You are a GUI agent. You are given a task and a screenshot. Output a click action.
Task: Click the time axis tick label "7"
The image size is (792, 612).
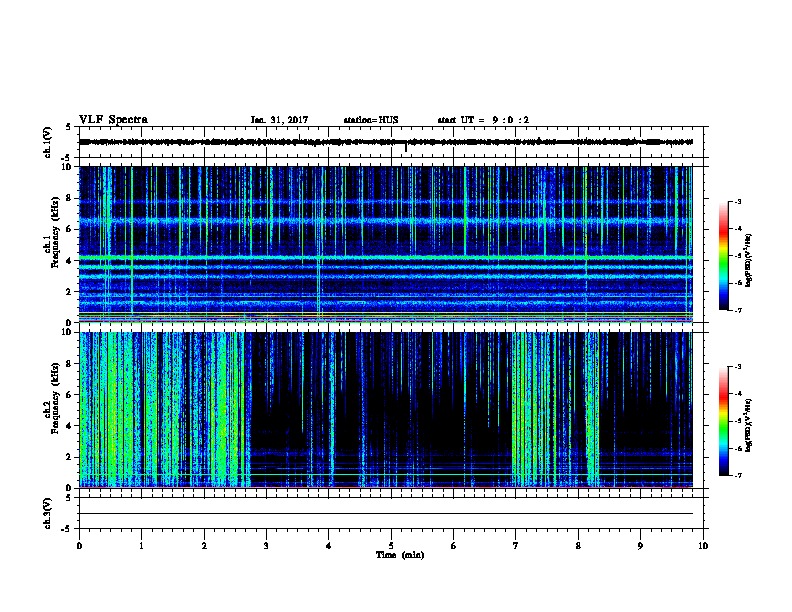pyautogui.click(x=516, y=546)
